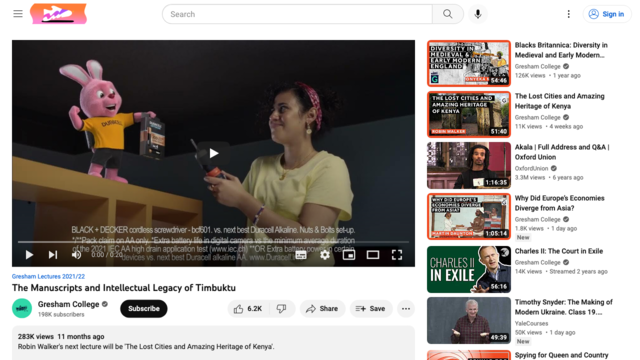Enable miniplayer mode icon
This screenshot has width=640, height=360.
(349, 255)
